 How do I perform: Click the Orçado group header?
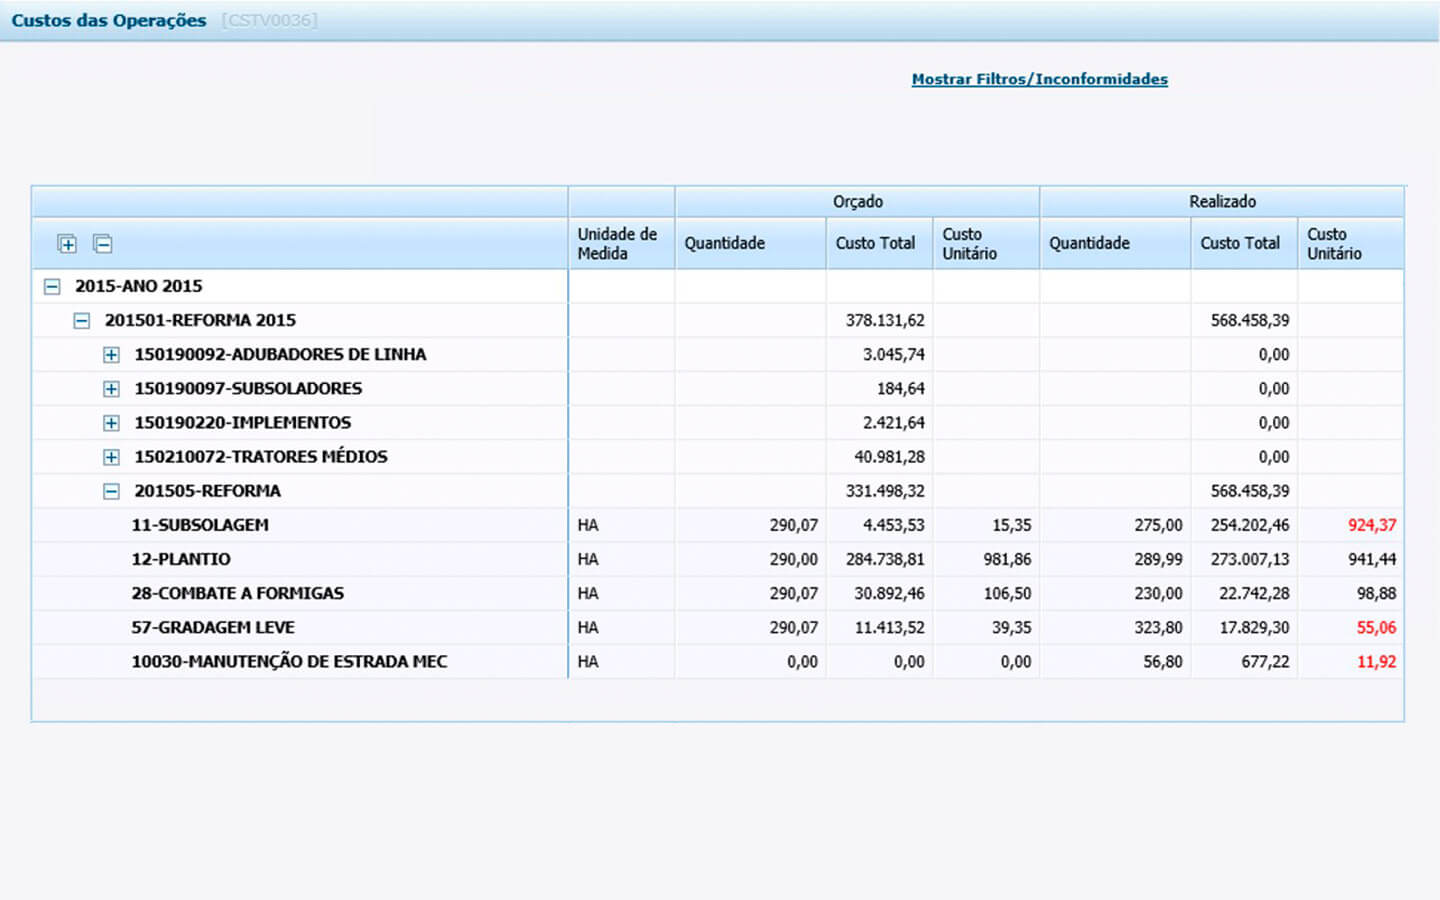857,201
